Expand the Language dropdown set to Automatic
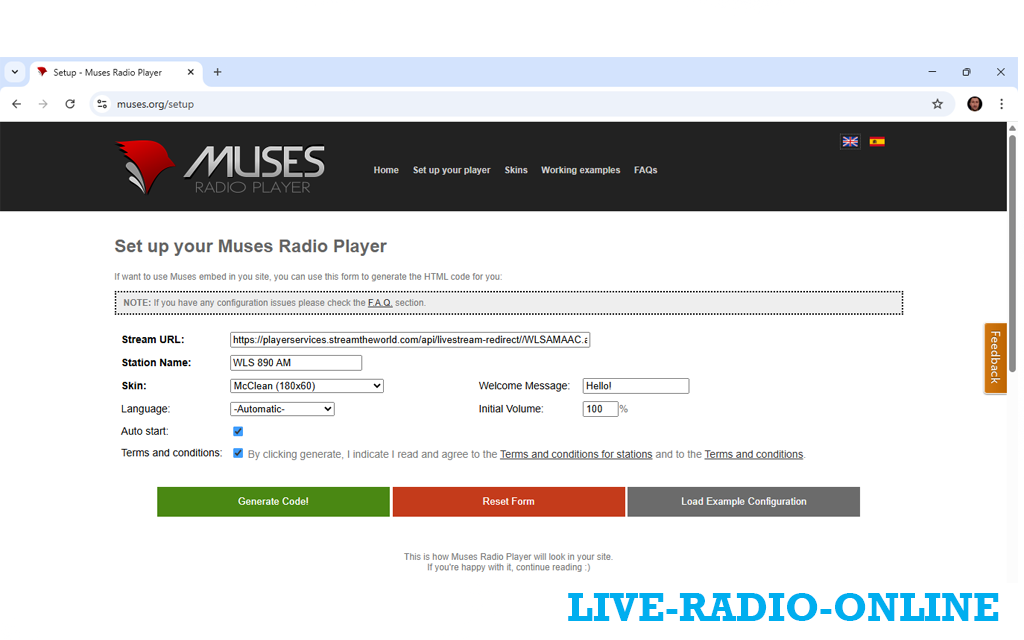The width and height of the screenshot is (1024, 640). tap(281, 409)
